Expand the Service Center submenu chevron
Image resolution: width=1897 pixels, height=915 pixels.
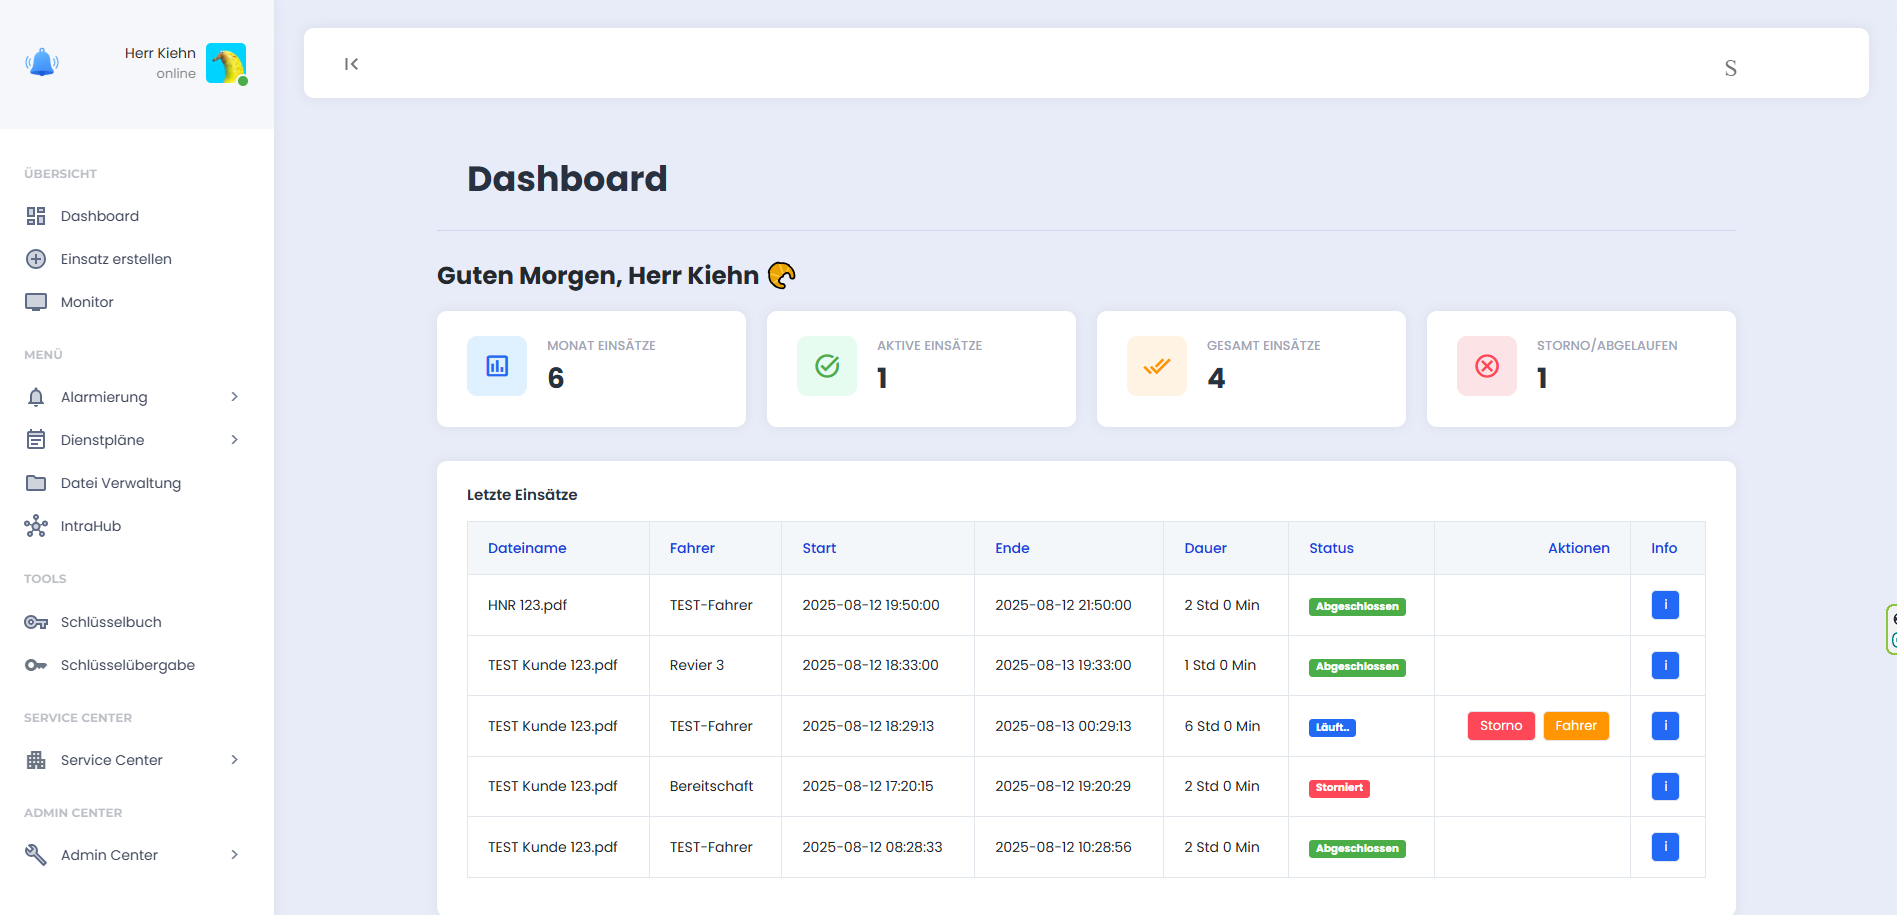pos(235,760)
